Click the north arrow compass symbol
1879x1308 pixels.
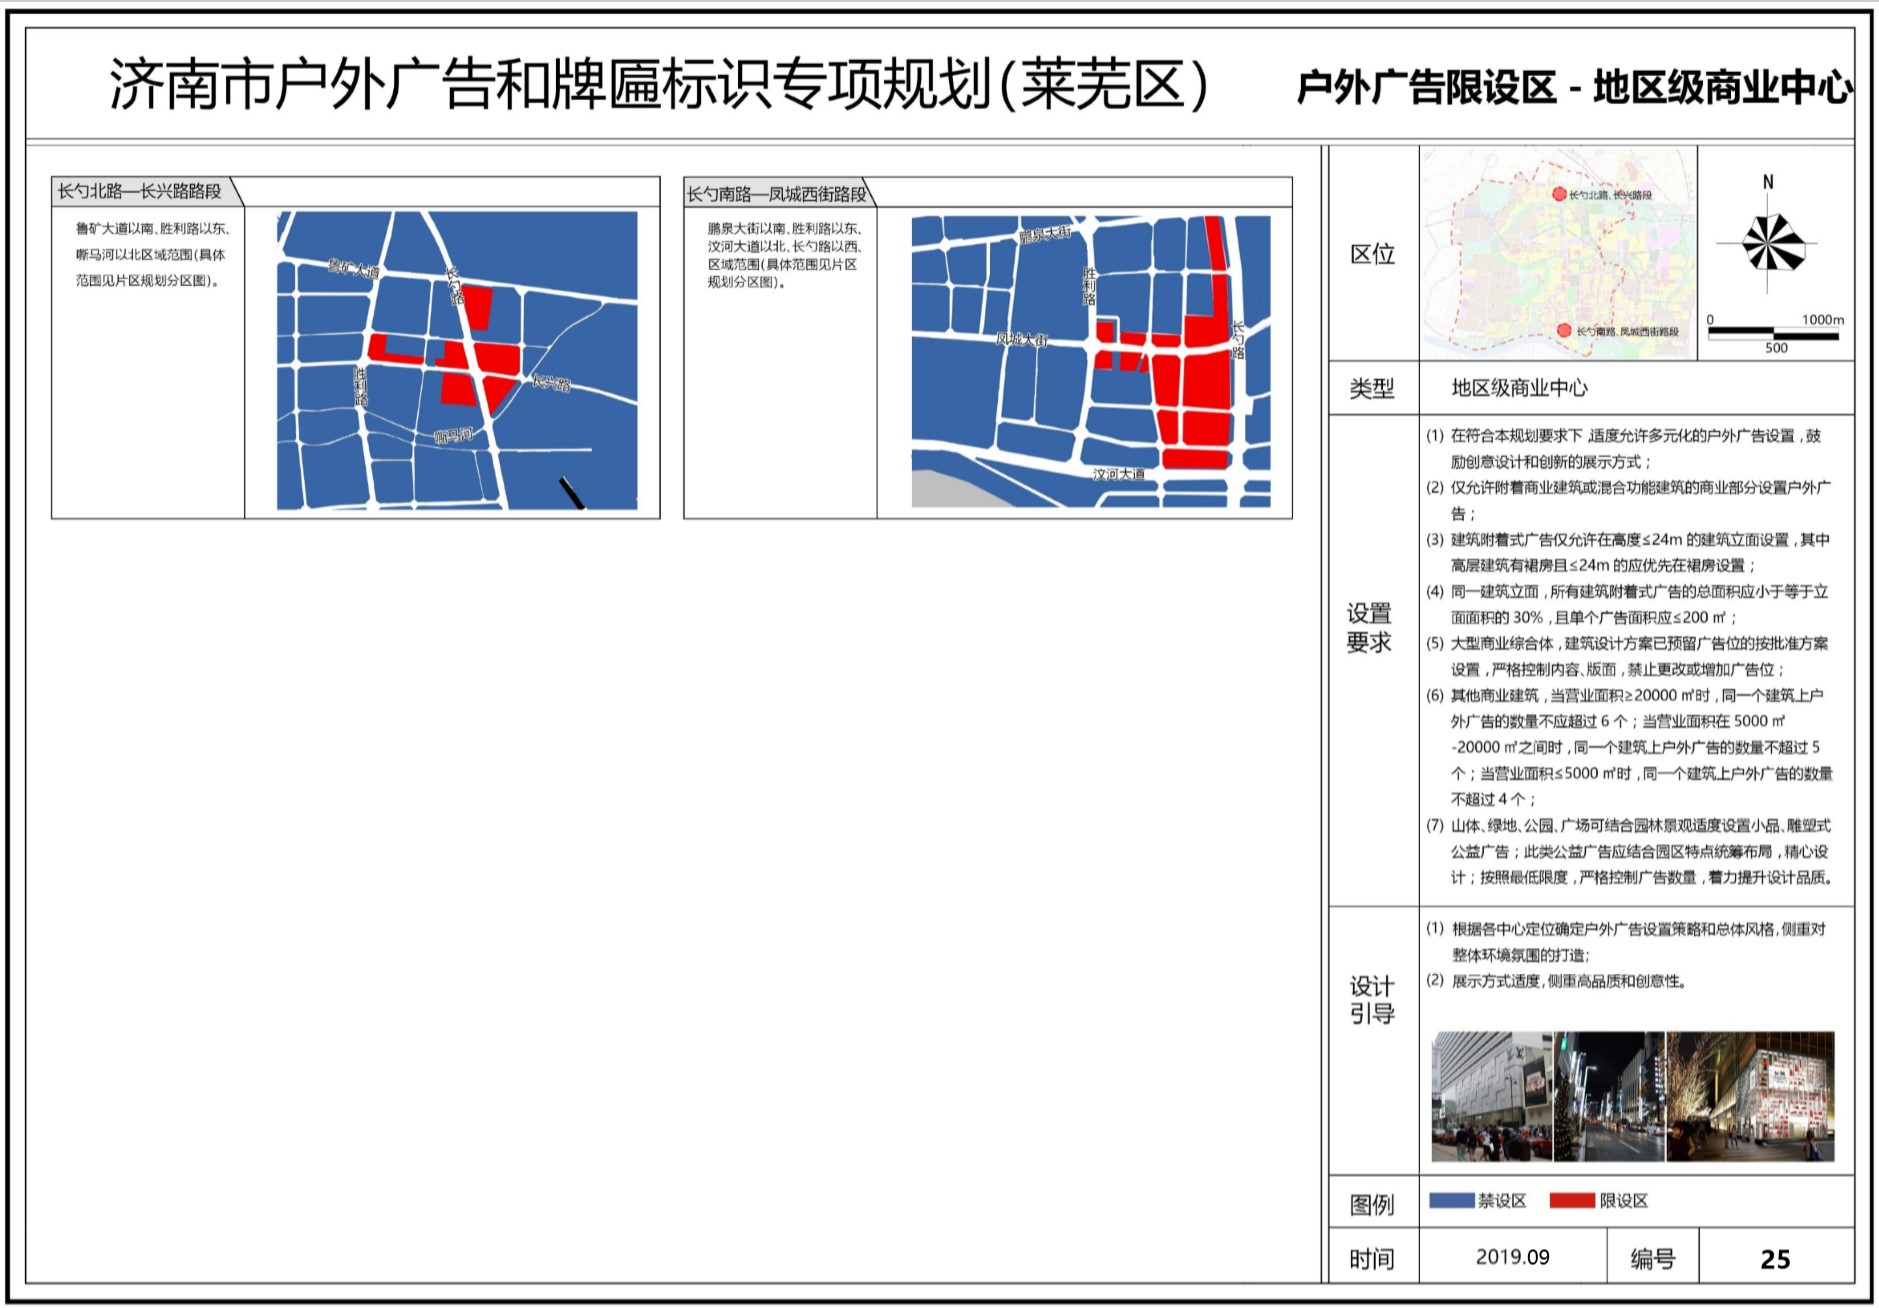click(1771, 243)
